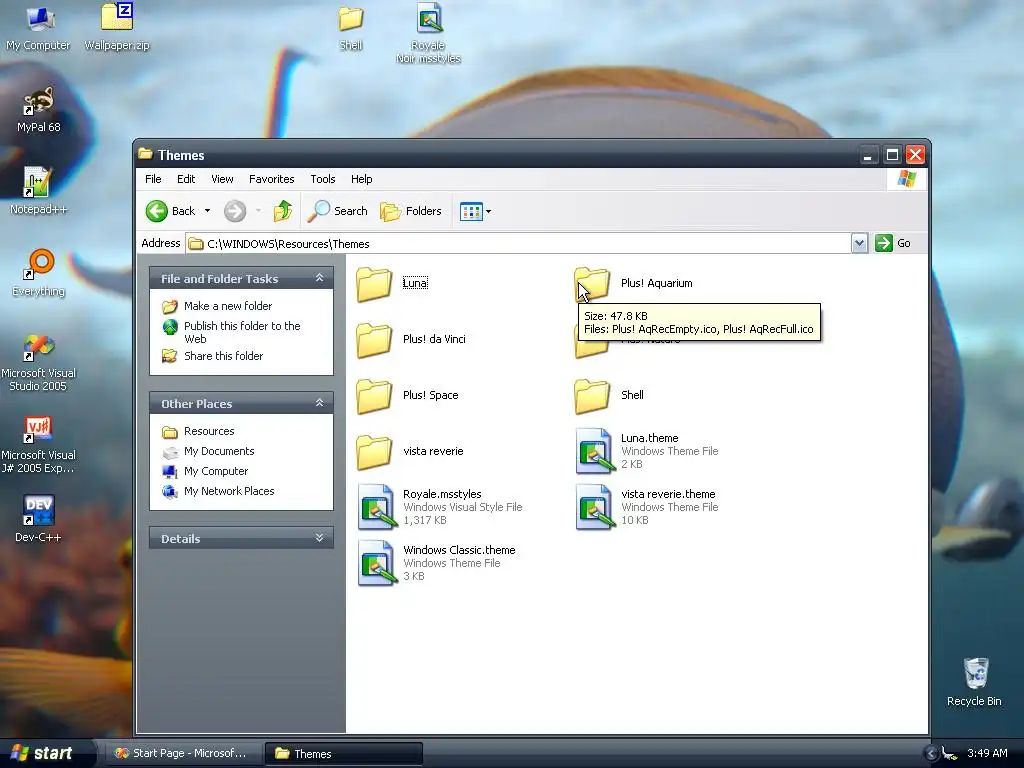Image resolution: width=1024 pixels, height=768 pixels.
Task: Select the Recycle Bin icon
Action: pos(974,682)
